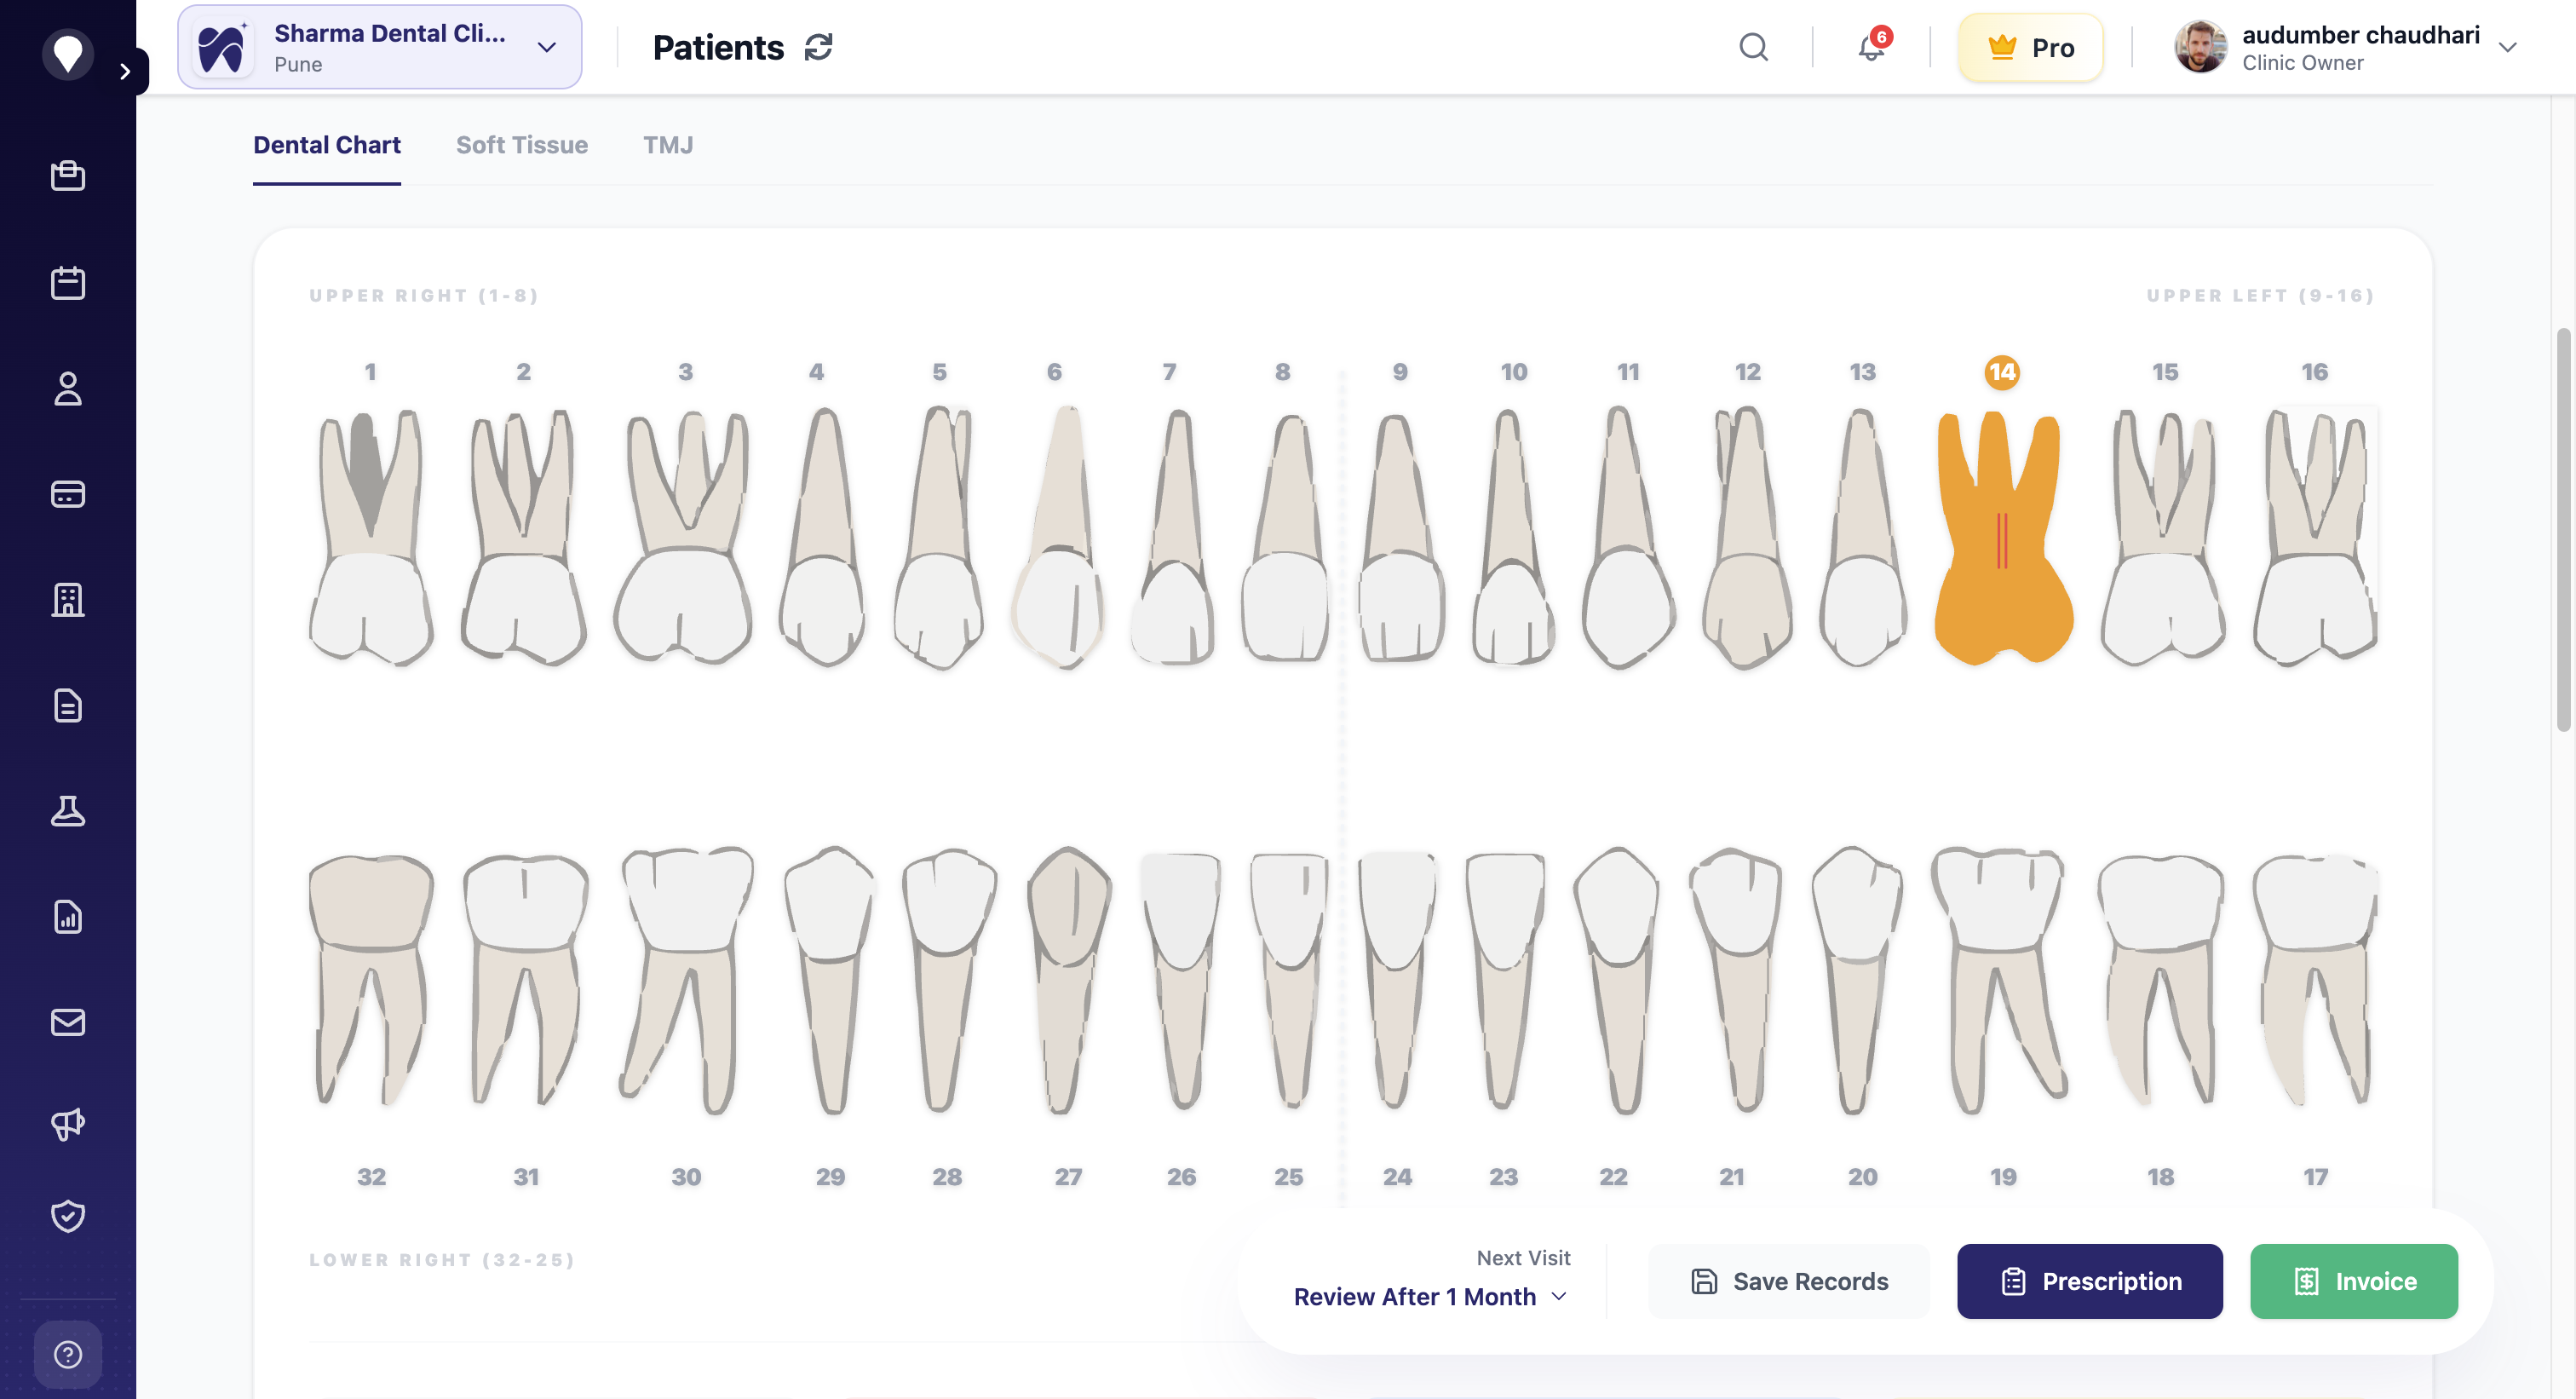Image resolution: width=2576 pixels, height=1399 pixels.
Task: Open the document file sidebar icon
Action: [x=68, y=706]
